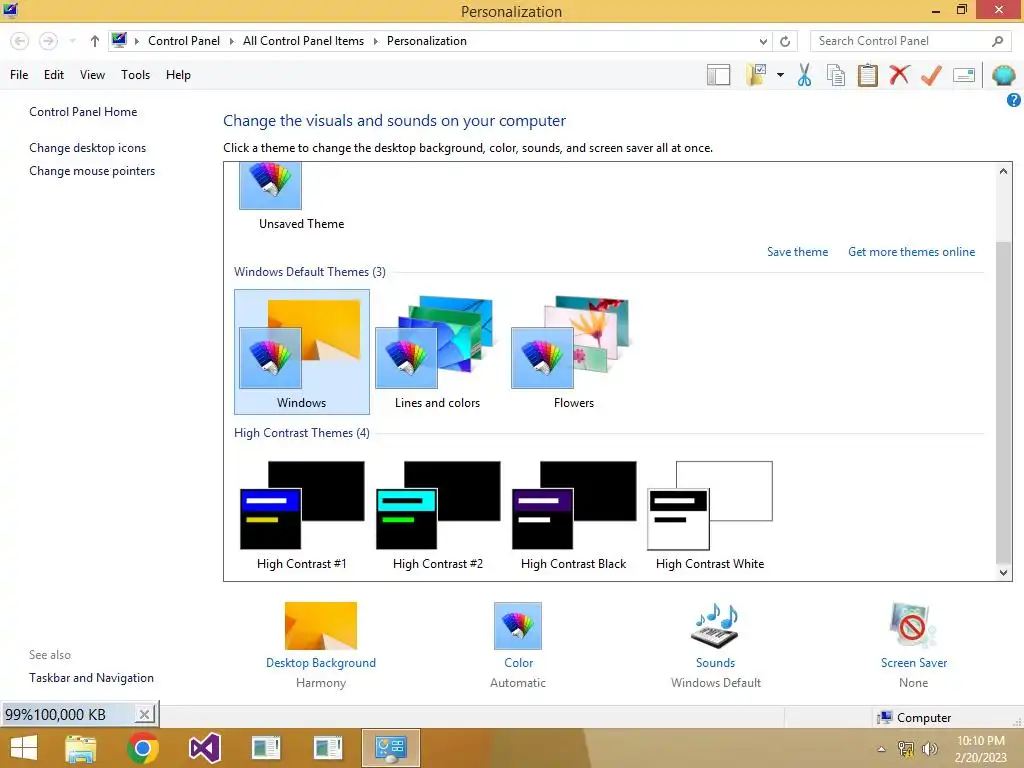
Task: Close the 99% progress popup
Action: coord(144,714)
